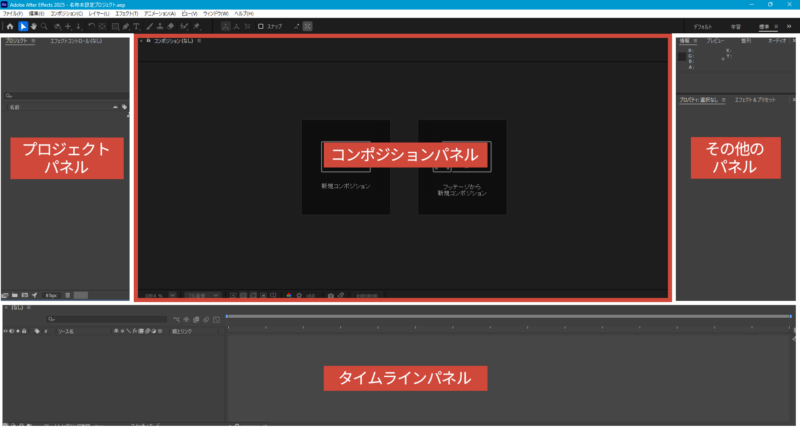Toggle the highlighted snap option icon right of スナップ
800x430 pixels.
(x=307, y=26)
